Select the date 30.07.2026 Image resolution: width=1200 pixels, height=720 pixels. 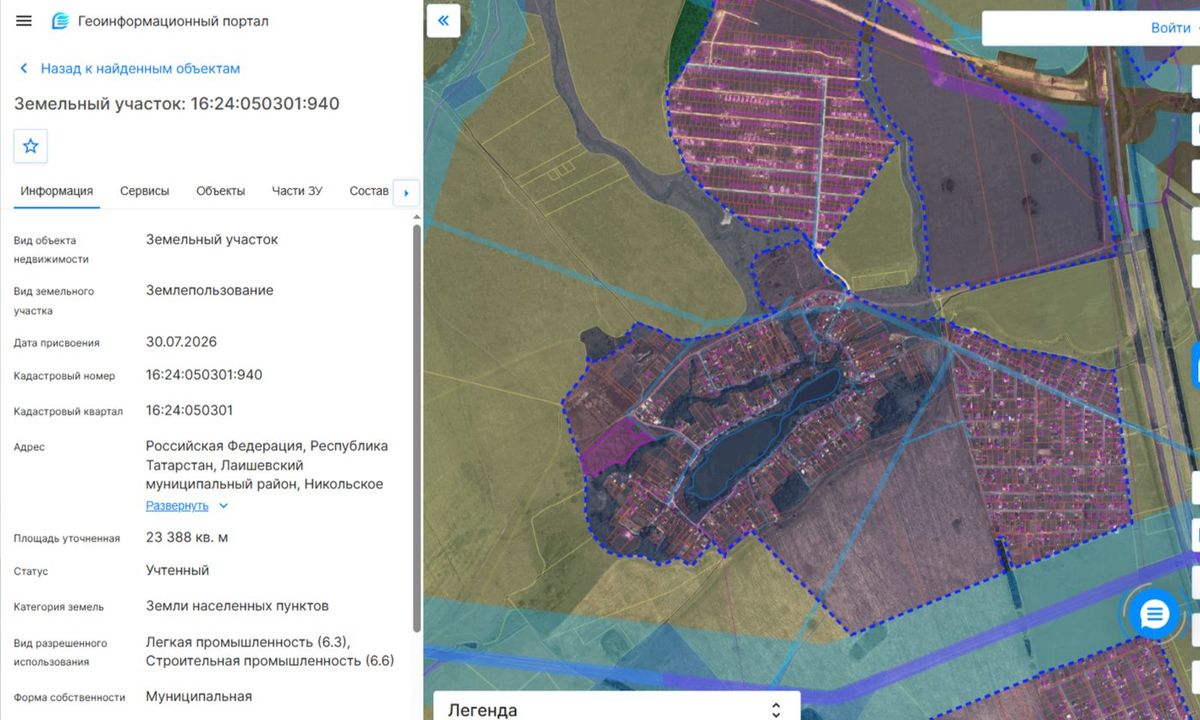181,342
